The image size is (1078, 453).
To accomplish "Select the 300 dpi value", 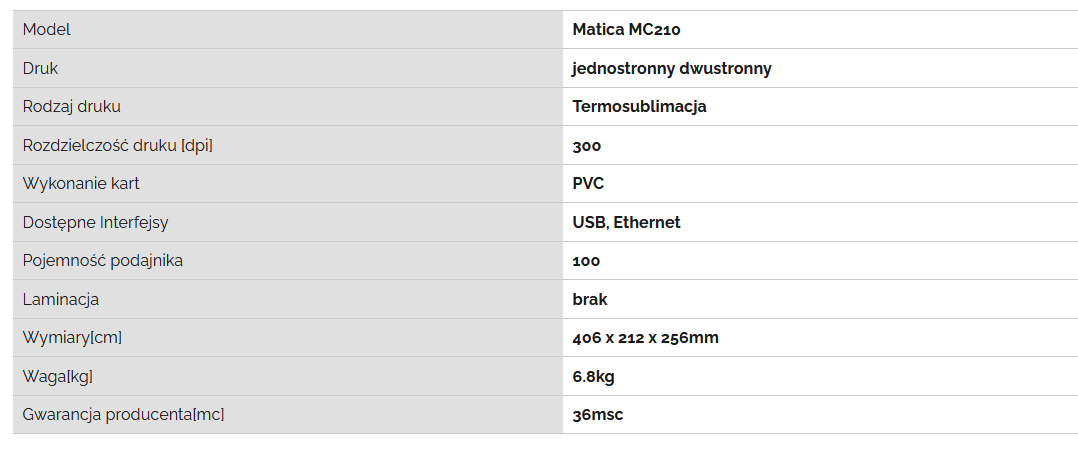I will (586, 145).
